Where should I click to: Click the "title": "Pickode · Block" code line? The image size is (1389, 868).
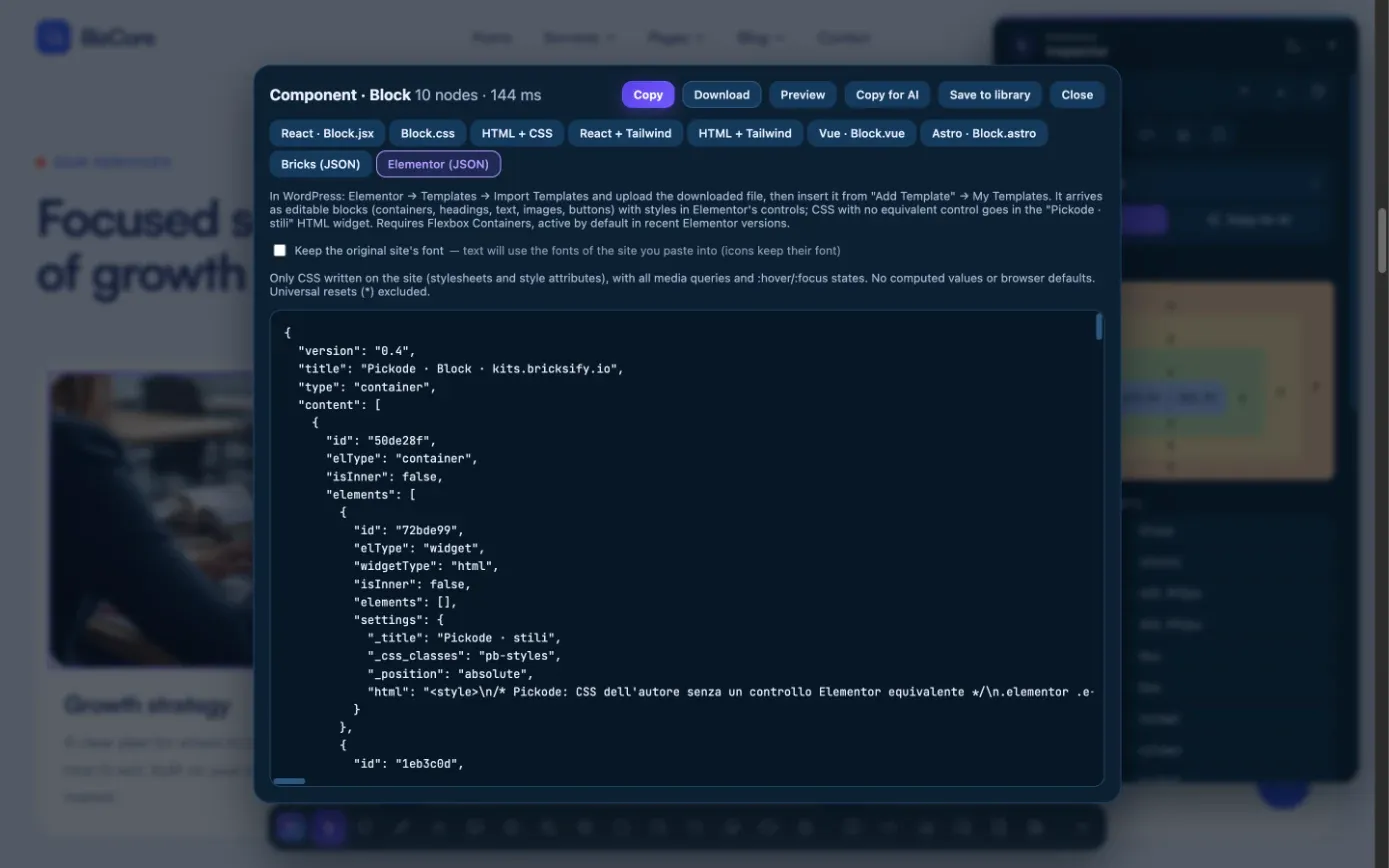[x=461, y=369]
